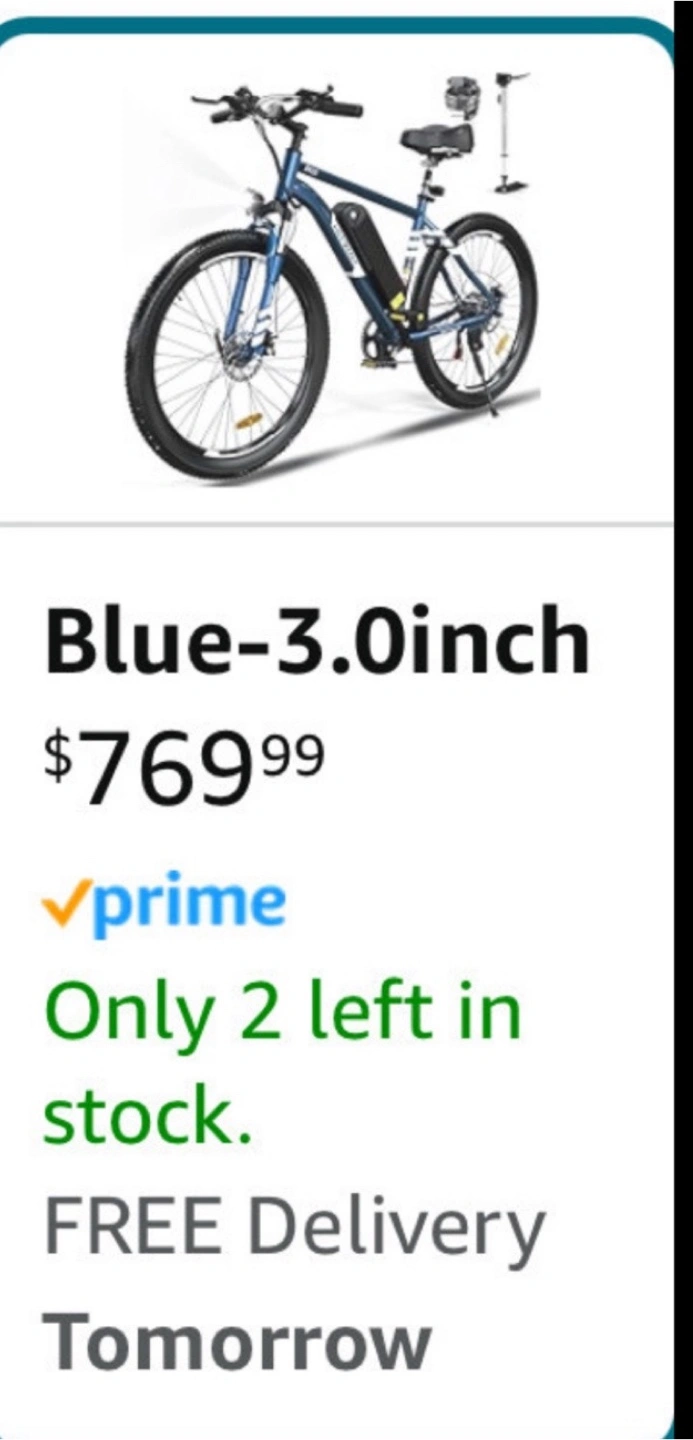Image resolution: width=693 pixels, height=1440 pixels.
Task: Click the front wheel of the e-bike
Action: click(229, 354)
